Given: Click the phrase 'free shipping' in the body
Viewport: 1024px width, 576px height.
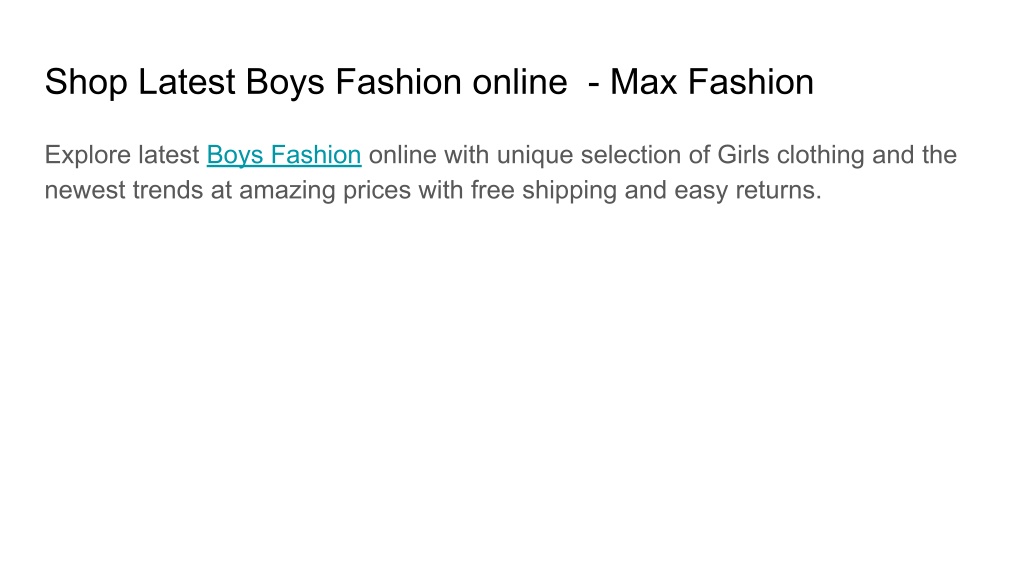Looking at the screenshot, I should click(543, 191).
